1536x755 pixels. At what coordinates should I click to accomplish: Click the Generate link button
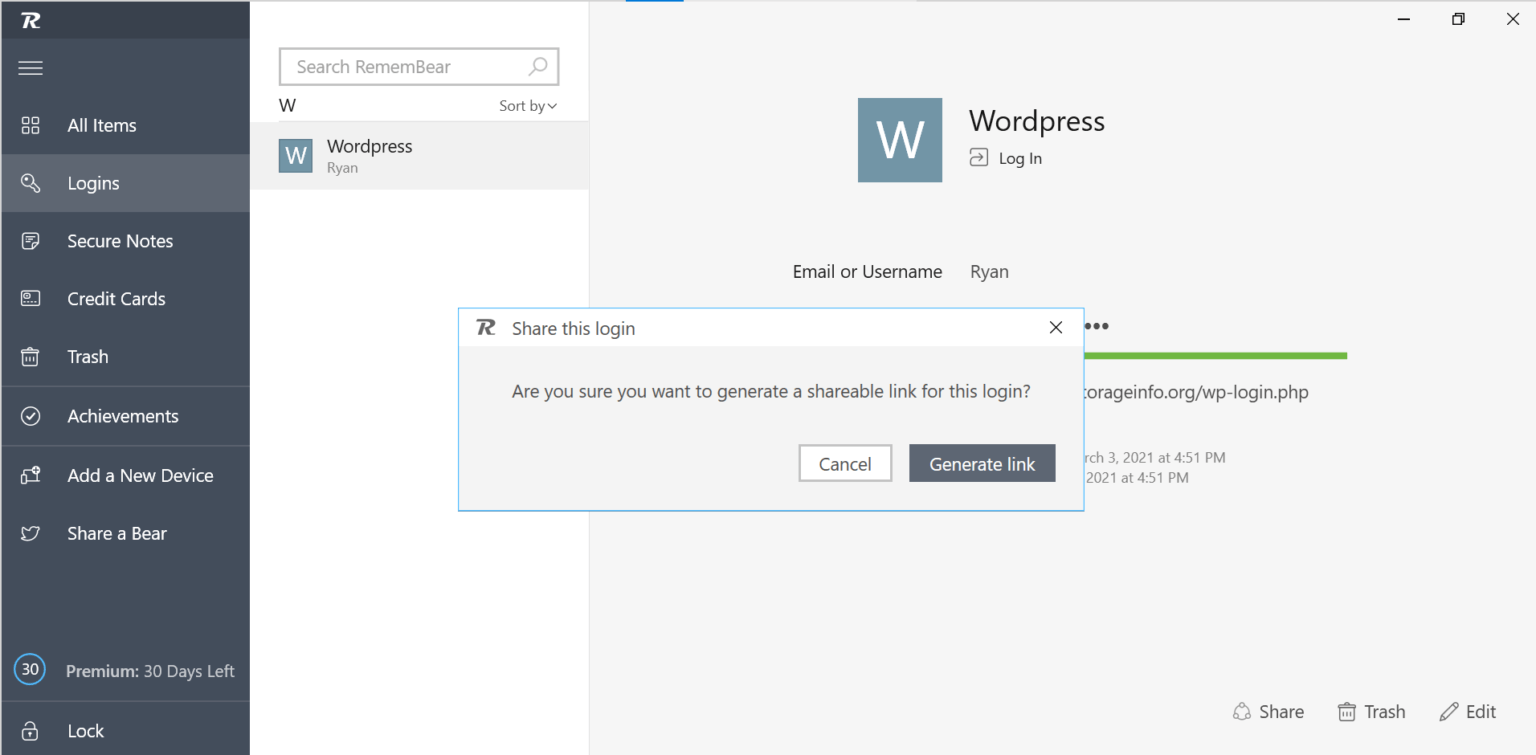(x=982, y=464)
